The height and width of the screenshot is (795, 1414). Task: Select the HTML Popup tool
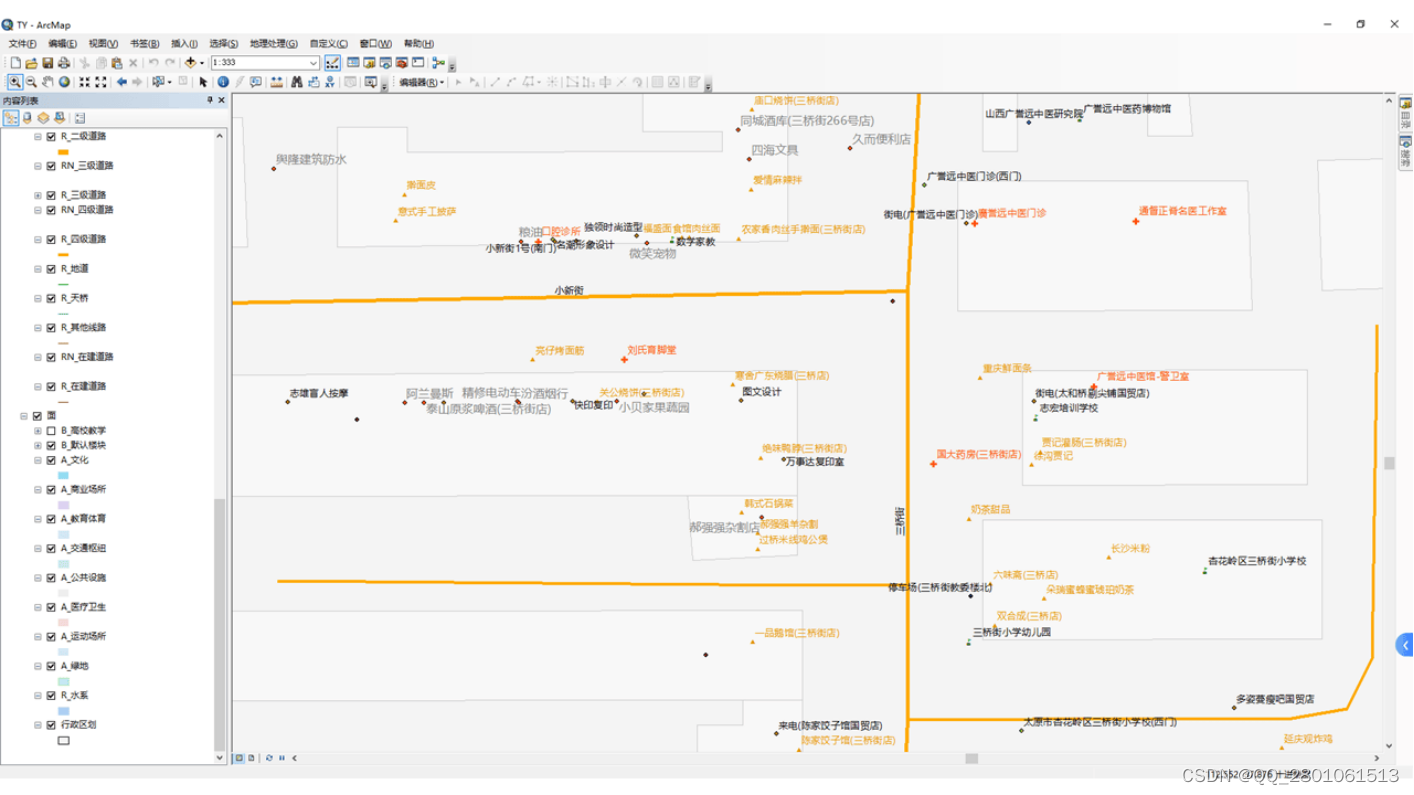[256, 82]
